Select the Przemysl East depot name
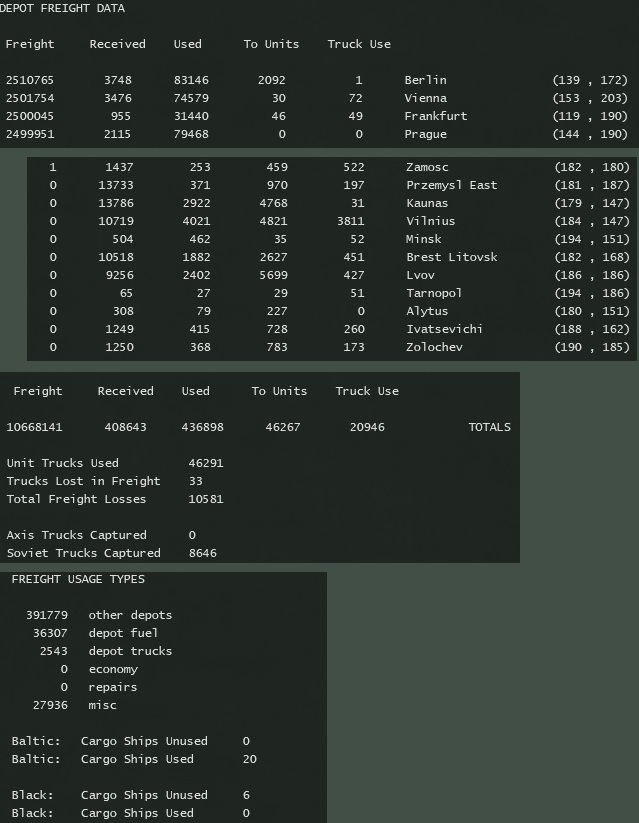This screenshot has width=639, height=823. (x=452, y=185)
